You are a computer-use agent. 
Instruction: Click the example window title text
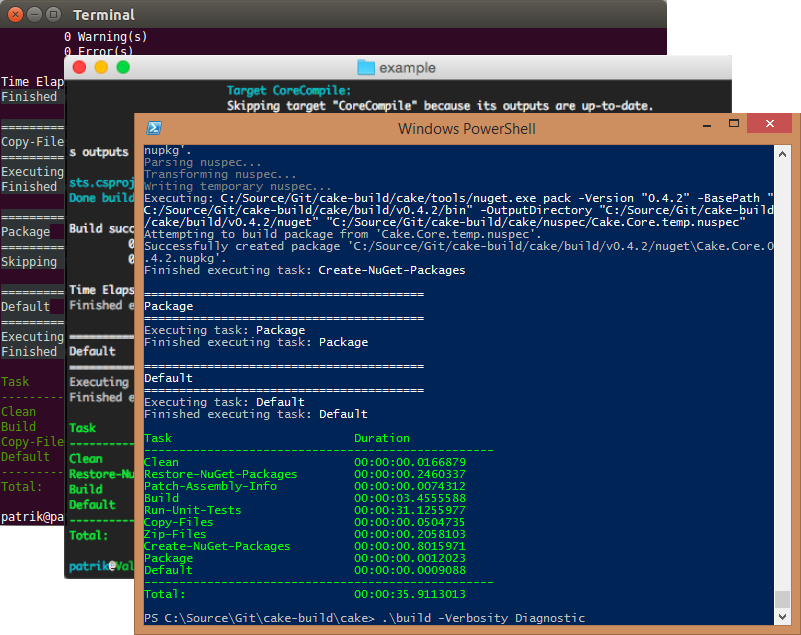pyautogui.click(x=407, y=68)
